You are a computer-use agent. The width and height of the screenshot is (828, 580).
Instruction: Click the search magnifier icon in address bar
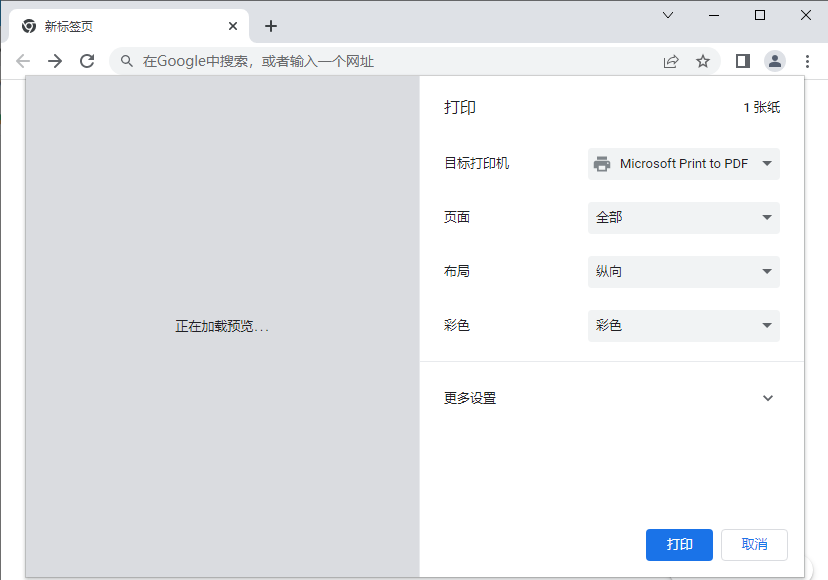click(127, 61)
